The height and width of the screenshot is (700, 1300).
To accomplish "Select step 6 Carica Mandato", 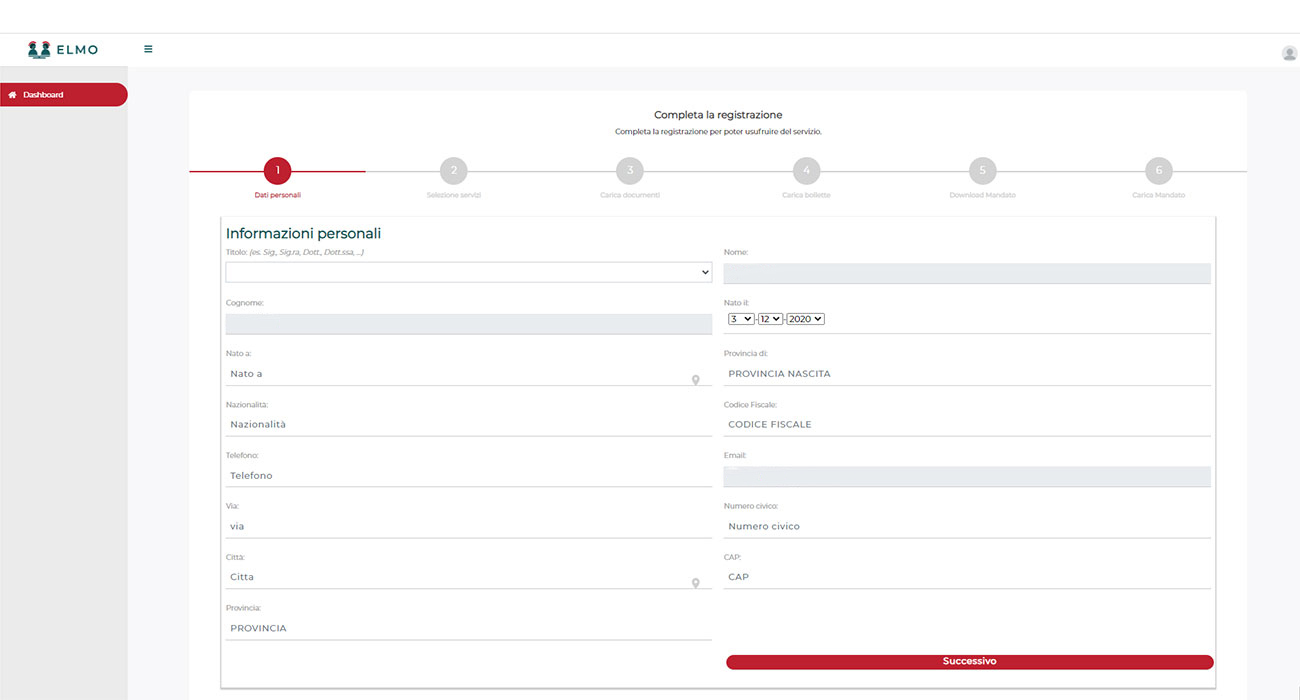I will (x=1158, y=171).
